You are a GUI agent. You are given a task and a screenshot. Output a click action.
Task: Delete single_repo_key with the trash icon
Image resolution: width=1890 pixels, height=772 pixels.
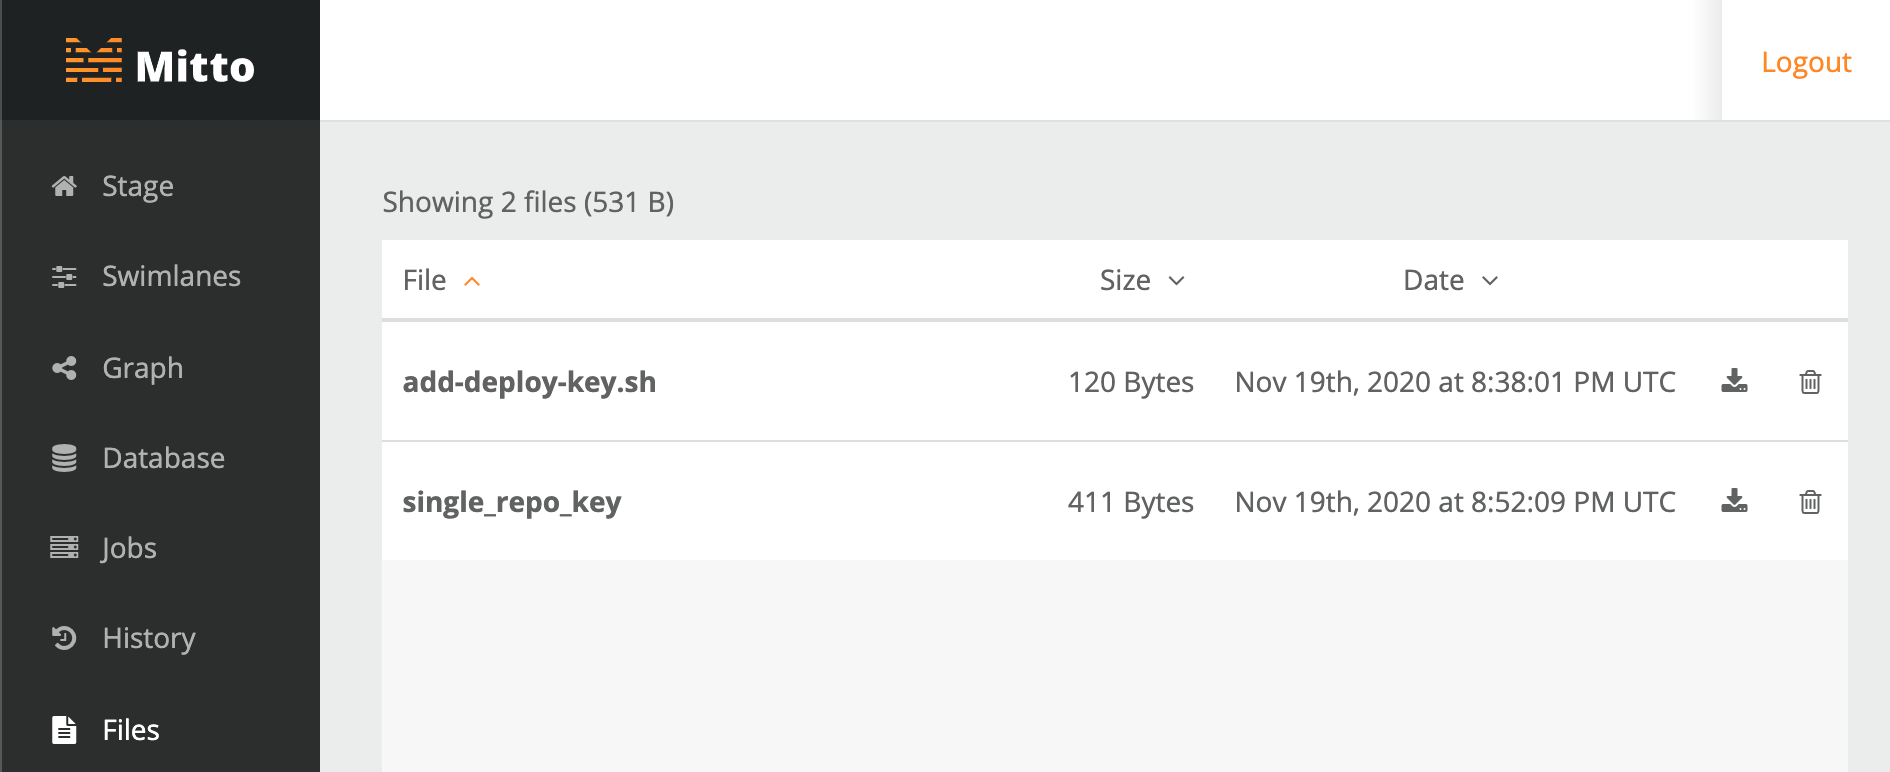(1810, 501)
